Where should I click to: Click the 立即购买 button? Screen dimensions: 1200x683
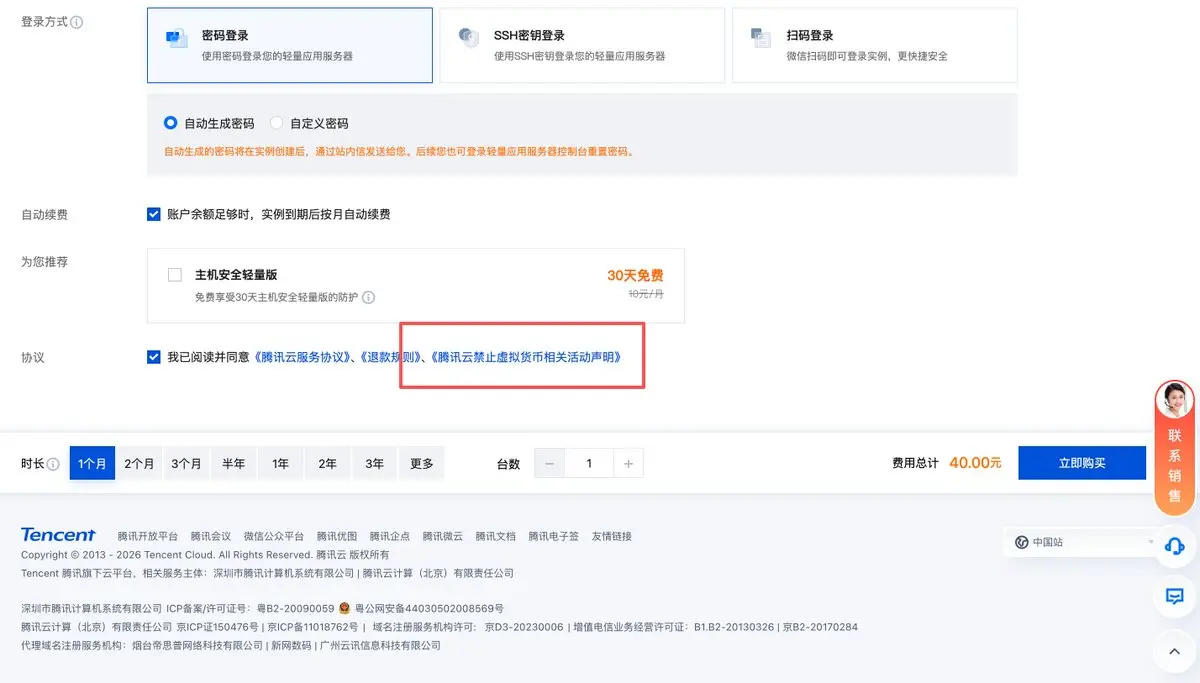[x=1082, y=463]
